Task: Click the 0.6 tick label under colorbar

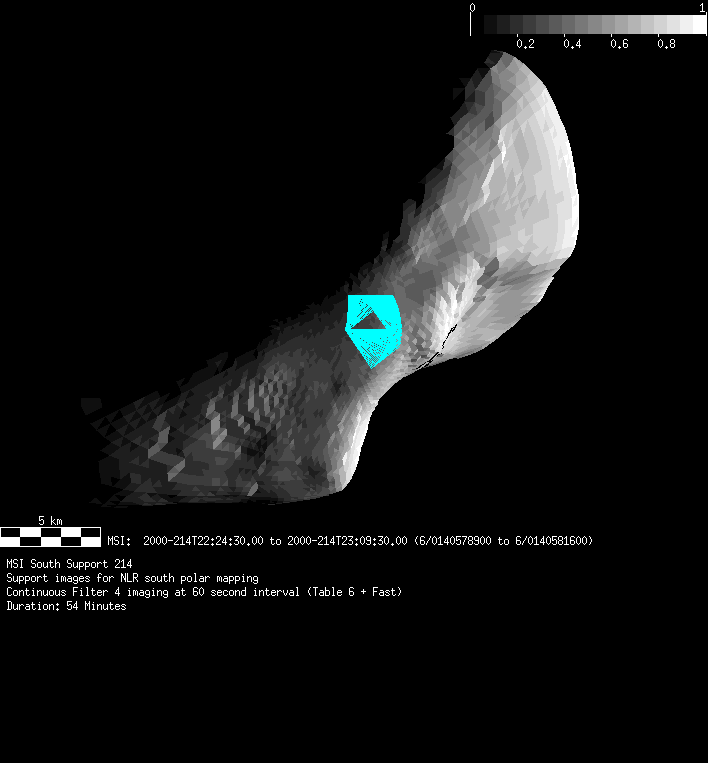Action: (x=619, y=45)
